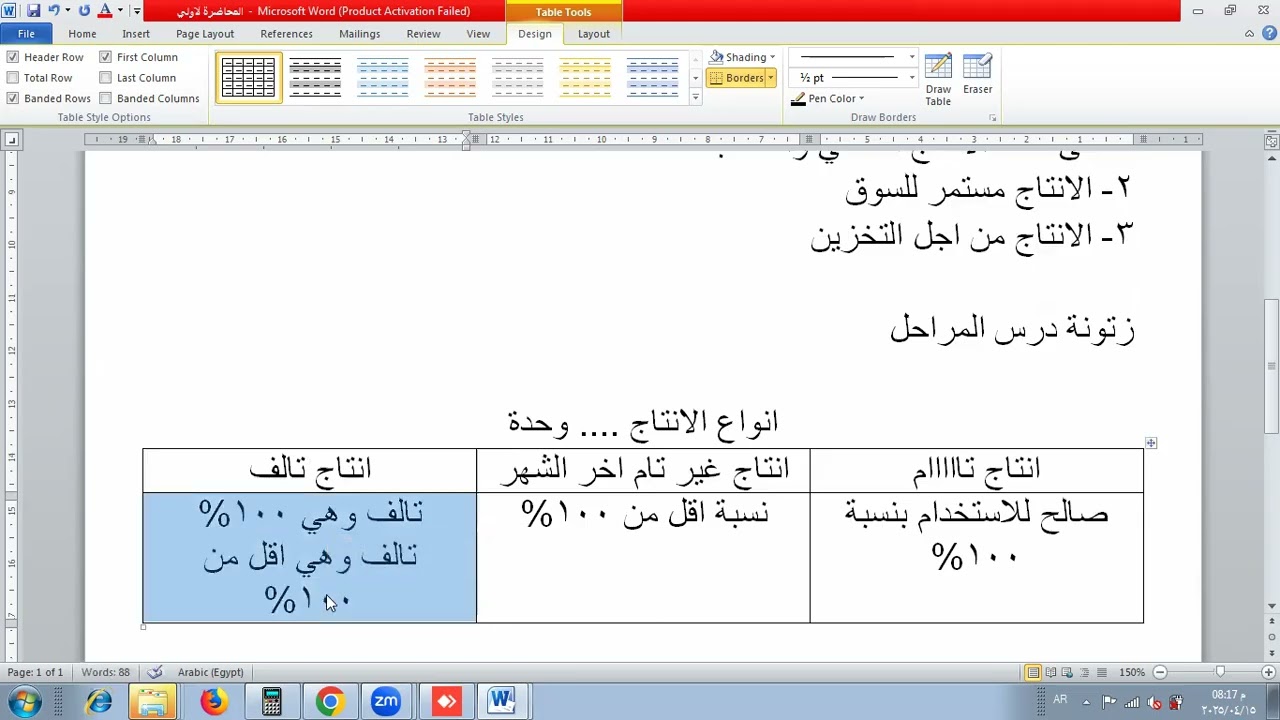The height and width of the screenshot is (720, 1280).
Task: Toggle the Banded Rows checkbox
Action: click(x=13, y=98)
